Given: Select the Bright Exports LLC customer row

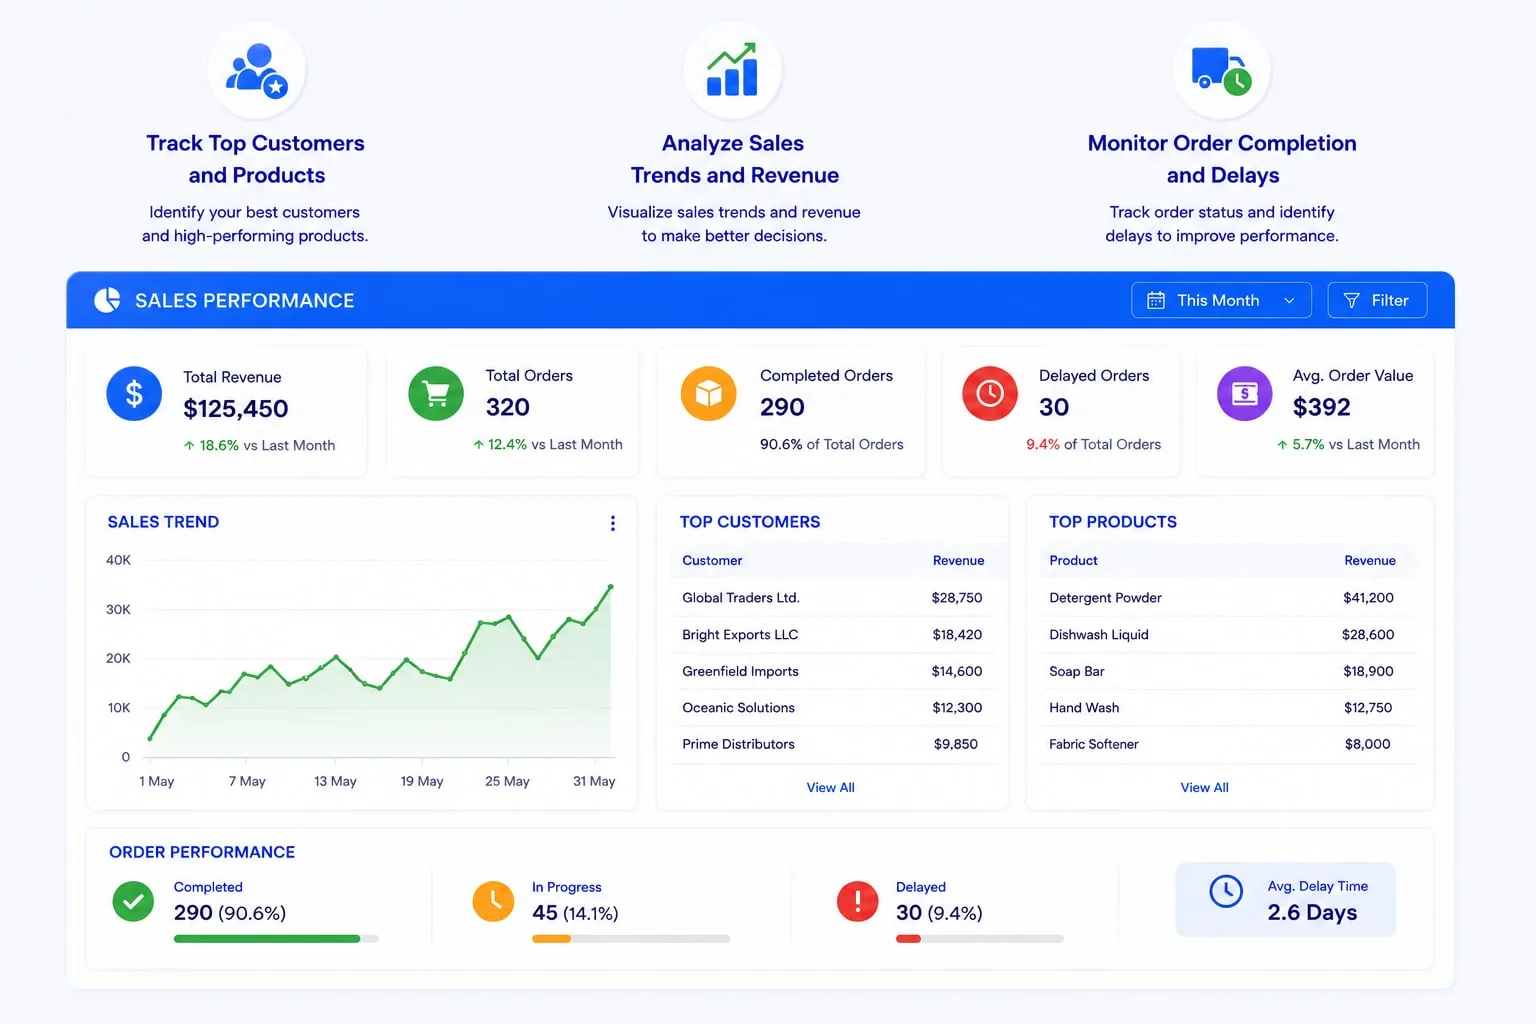Looking at the screenshot, I should tap(832, 635).
